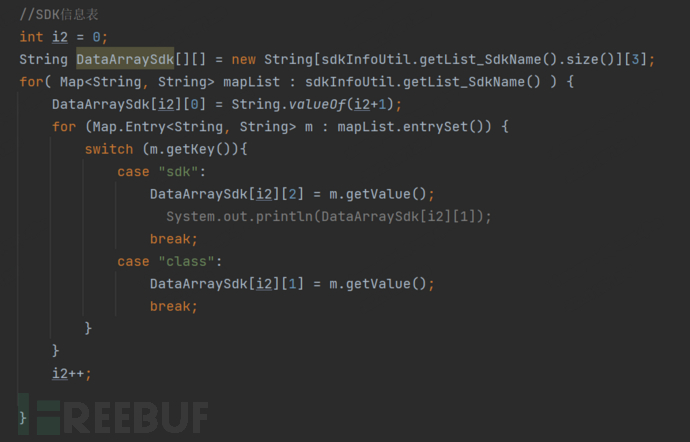This screenshot has height=442, width=690.
Task: Click the //SDK comment line
Action: point(59,15)
